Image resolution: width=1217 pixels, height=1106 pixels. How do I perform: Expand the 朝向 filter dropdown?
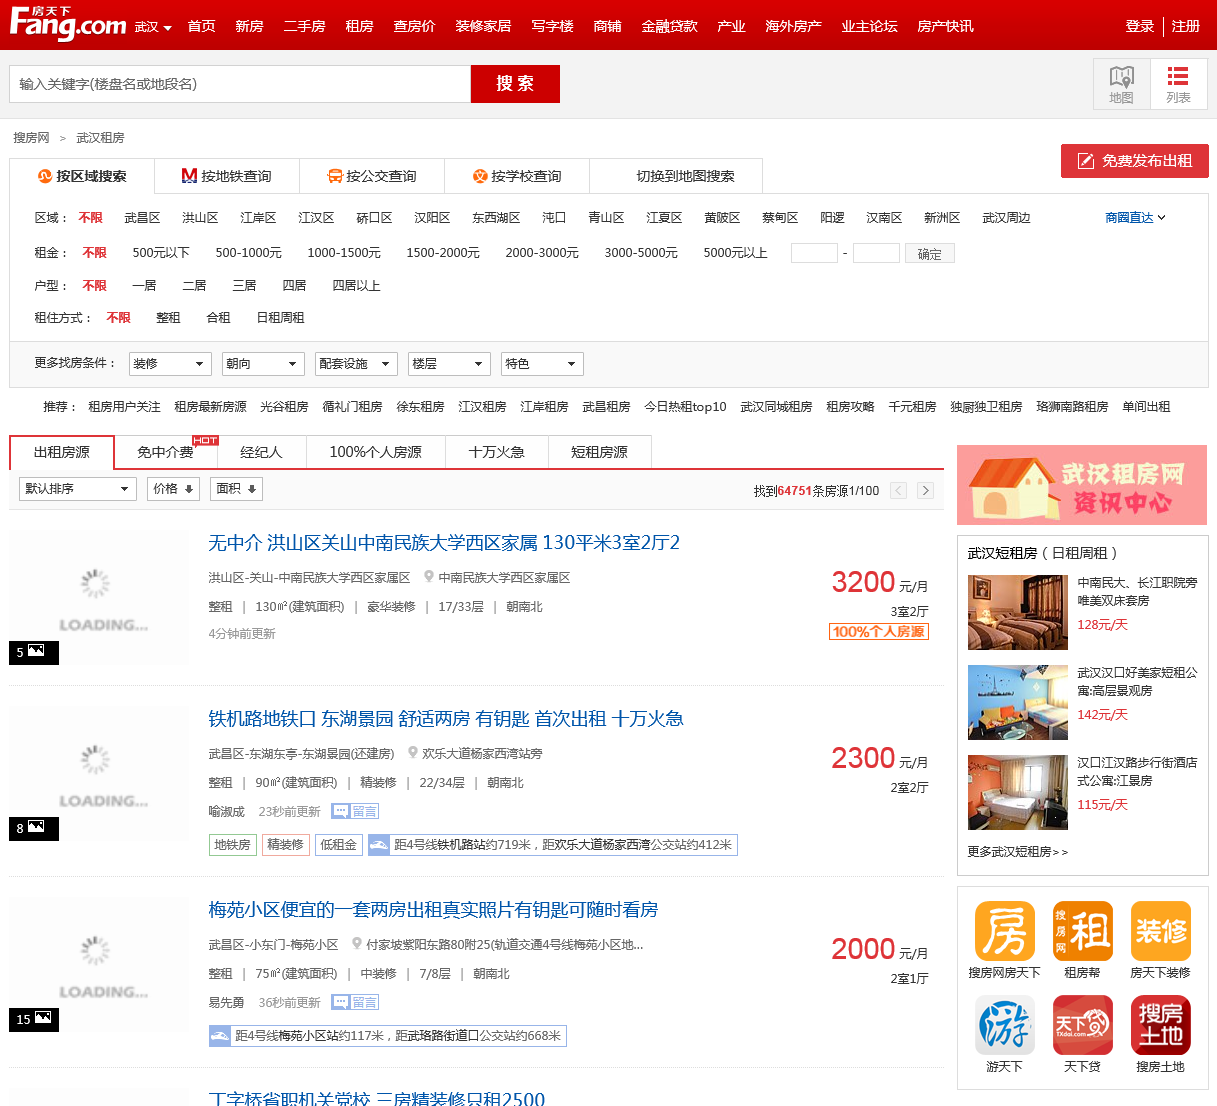coord(263,364)
